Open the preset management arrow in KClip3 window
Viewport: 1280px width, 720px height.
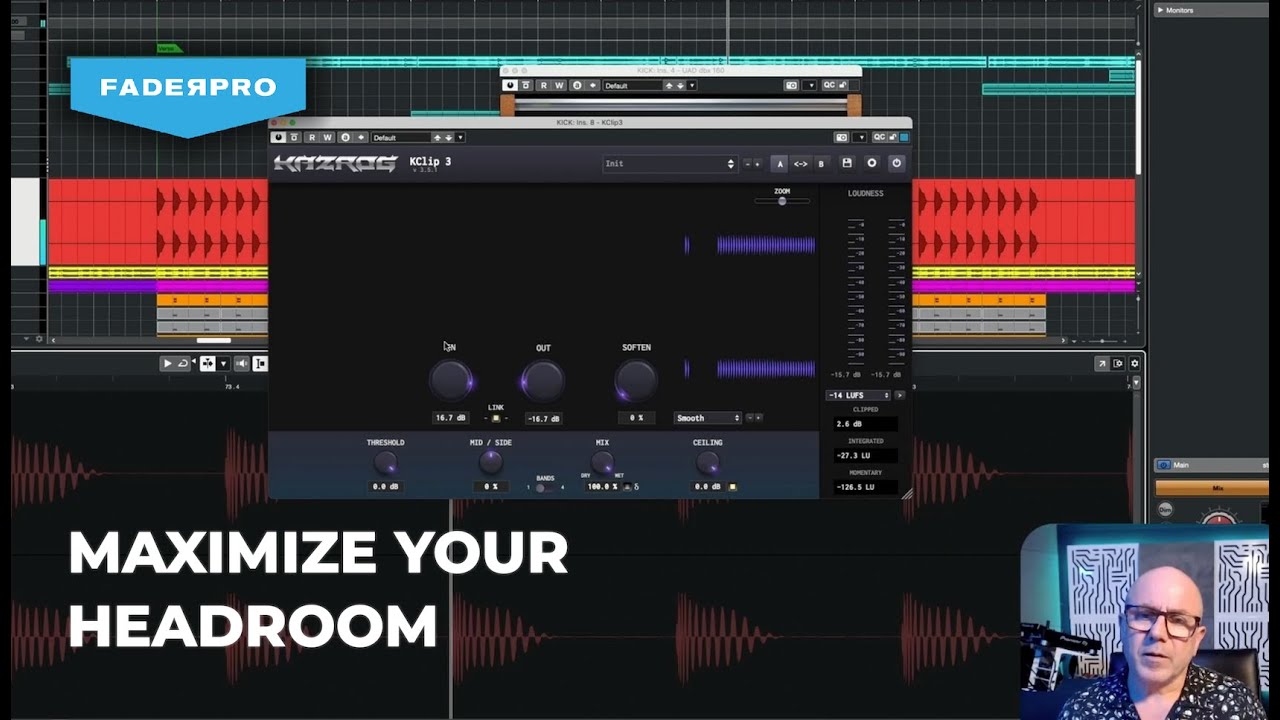coord(460,137)
